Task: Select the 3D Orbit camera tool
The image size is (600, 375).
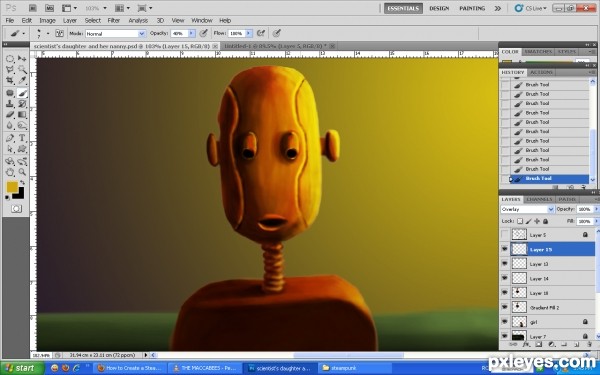Action: tap(22, 161)
